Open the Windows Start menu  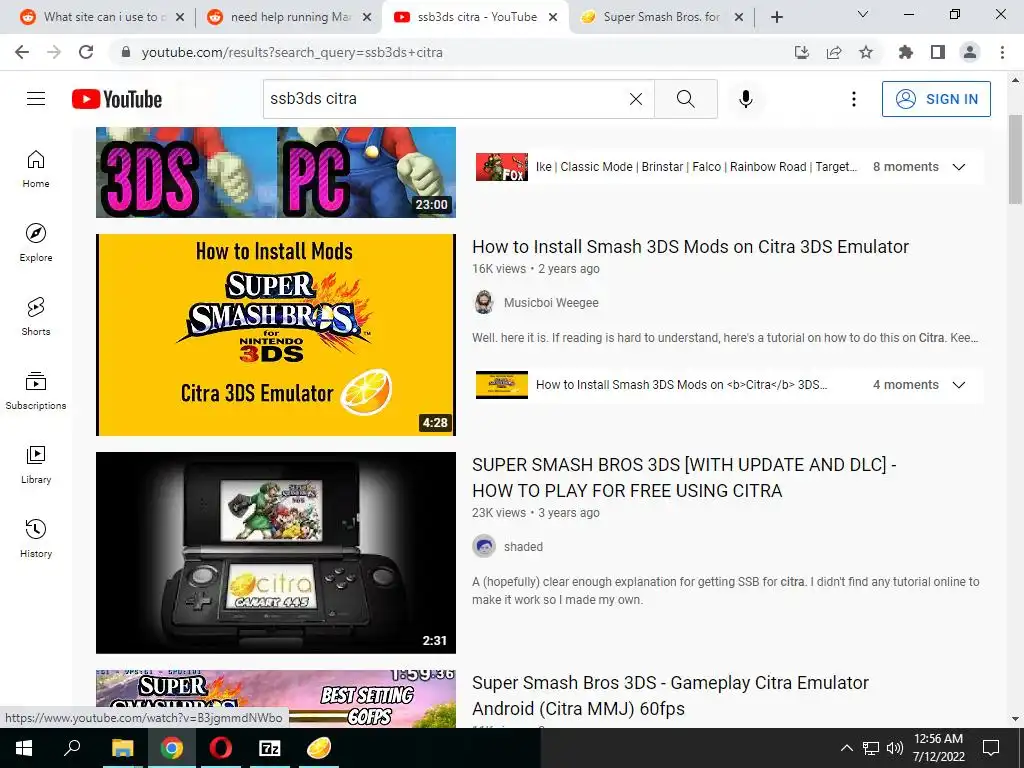pyautogui.click(x=24, y=748)
